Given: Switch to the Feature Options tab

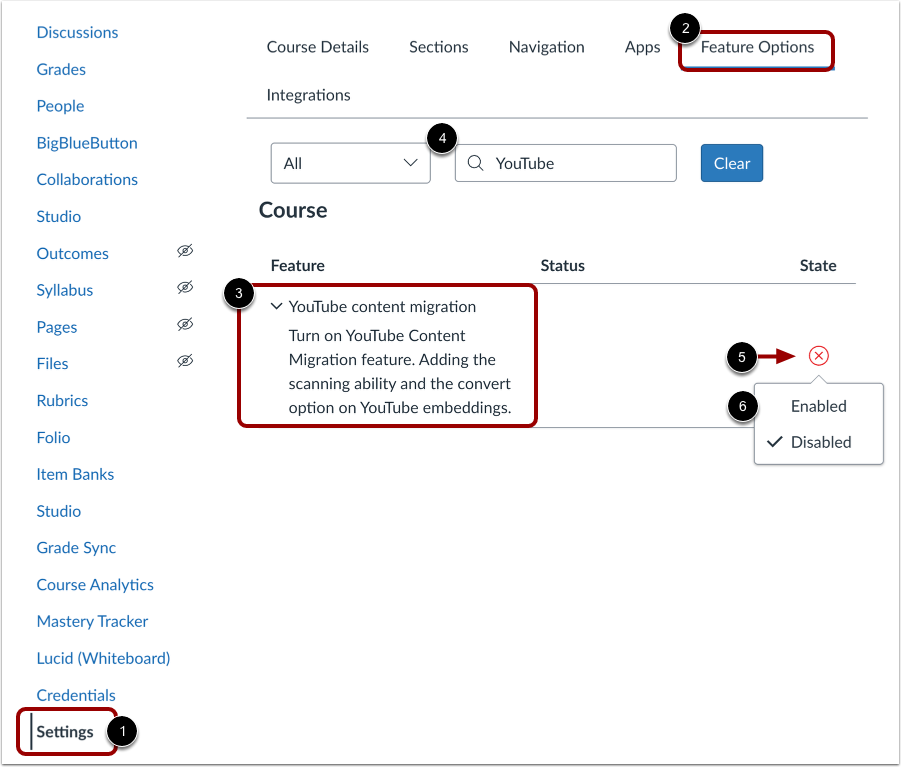Looking at the screenshot, I should click(755, 46).
